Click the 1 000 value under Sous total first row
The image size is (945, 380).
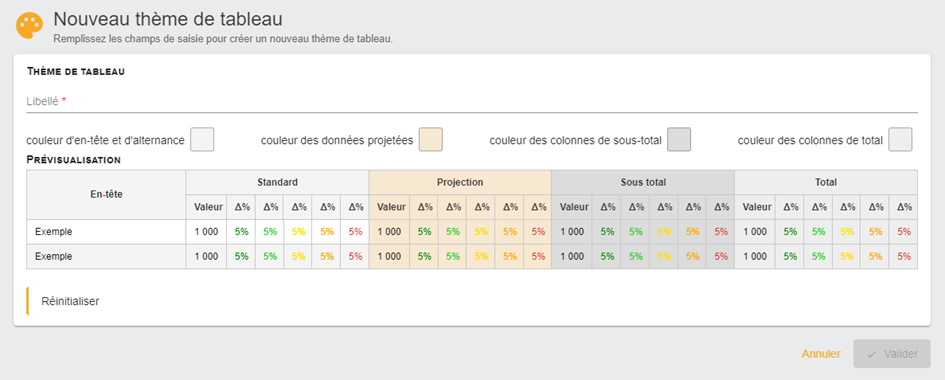click(x=572, y=231)
